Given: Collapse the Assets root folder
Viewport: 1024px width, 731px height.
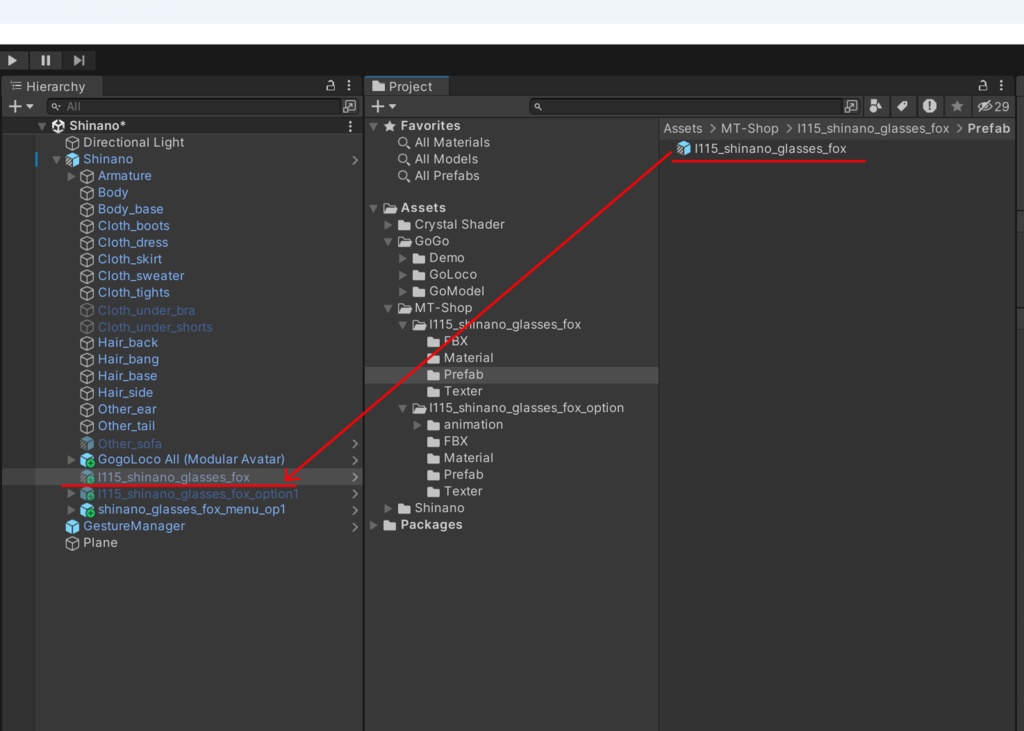Looking at the screenshot, I should click(x=374, y=208).
